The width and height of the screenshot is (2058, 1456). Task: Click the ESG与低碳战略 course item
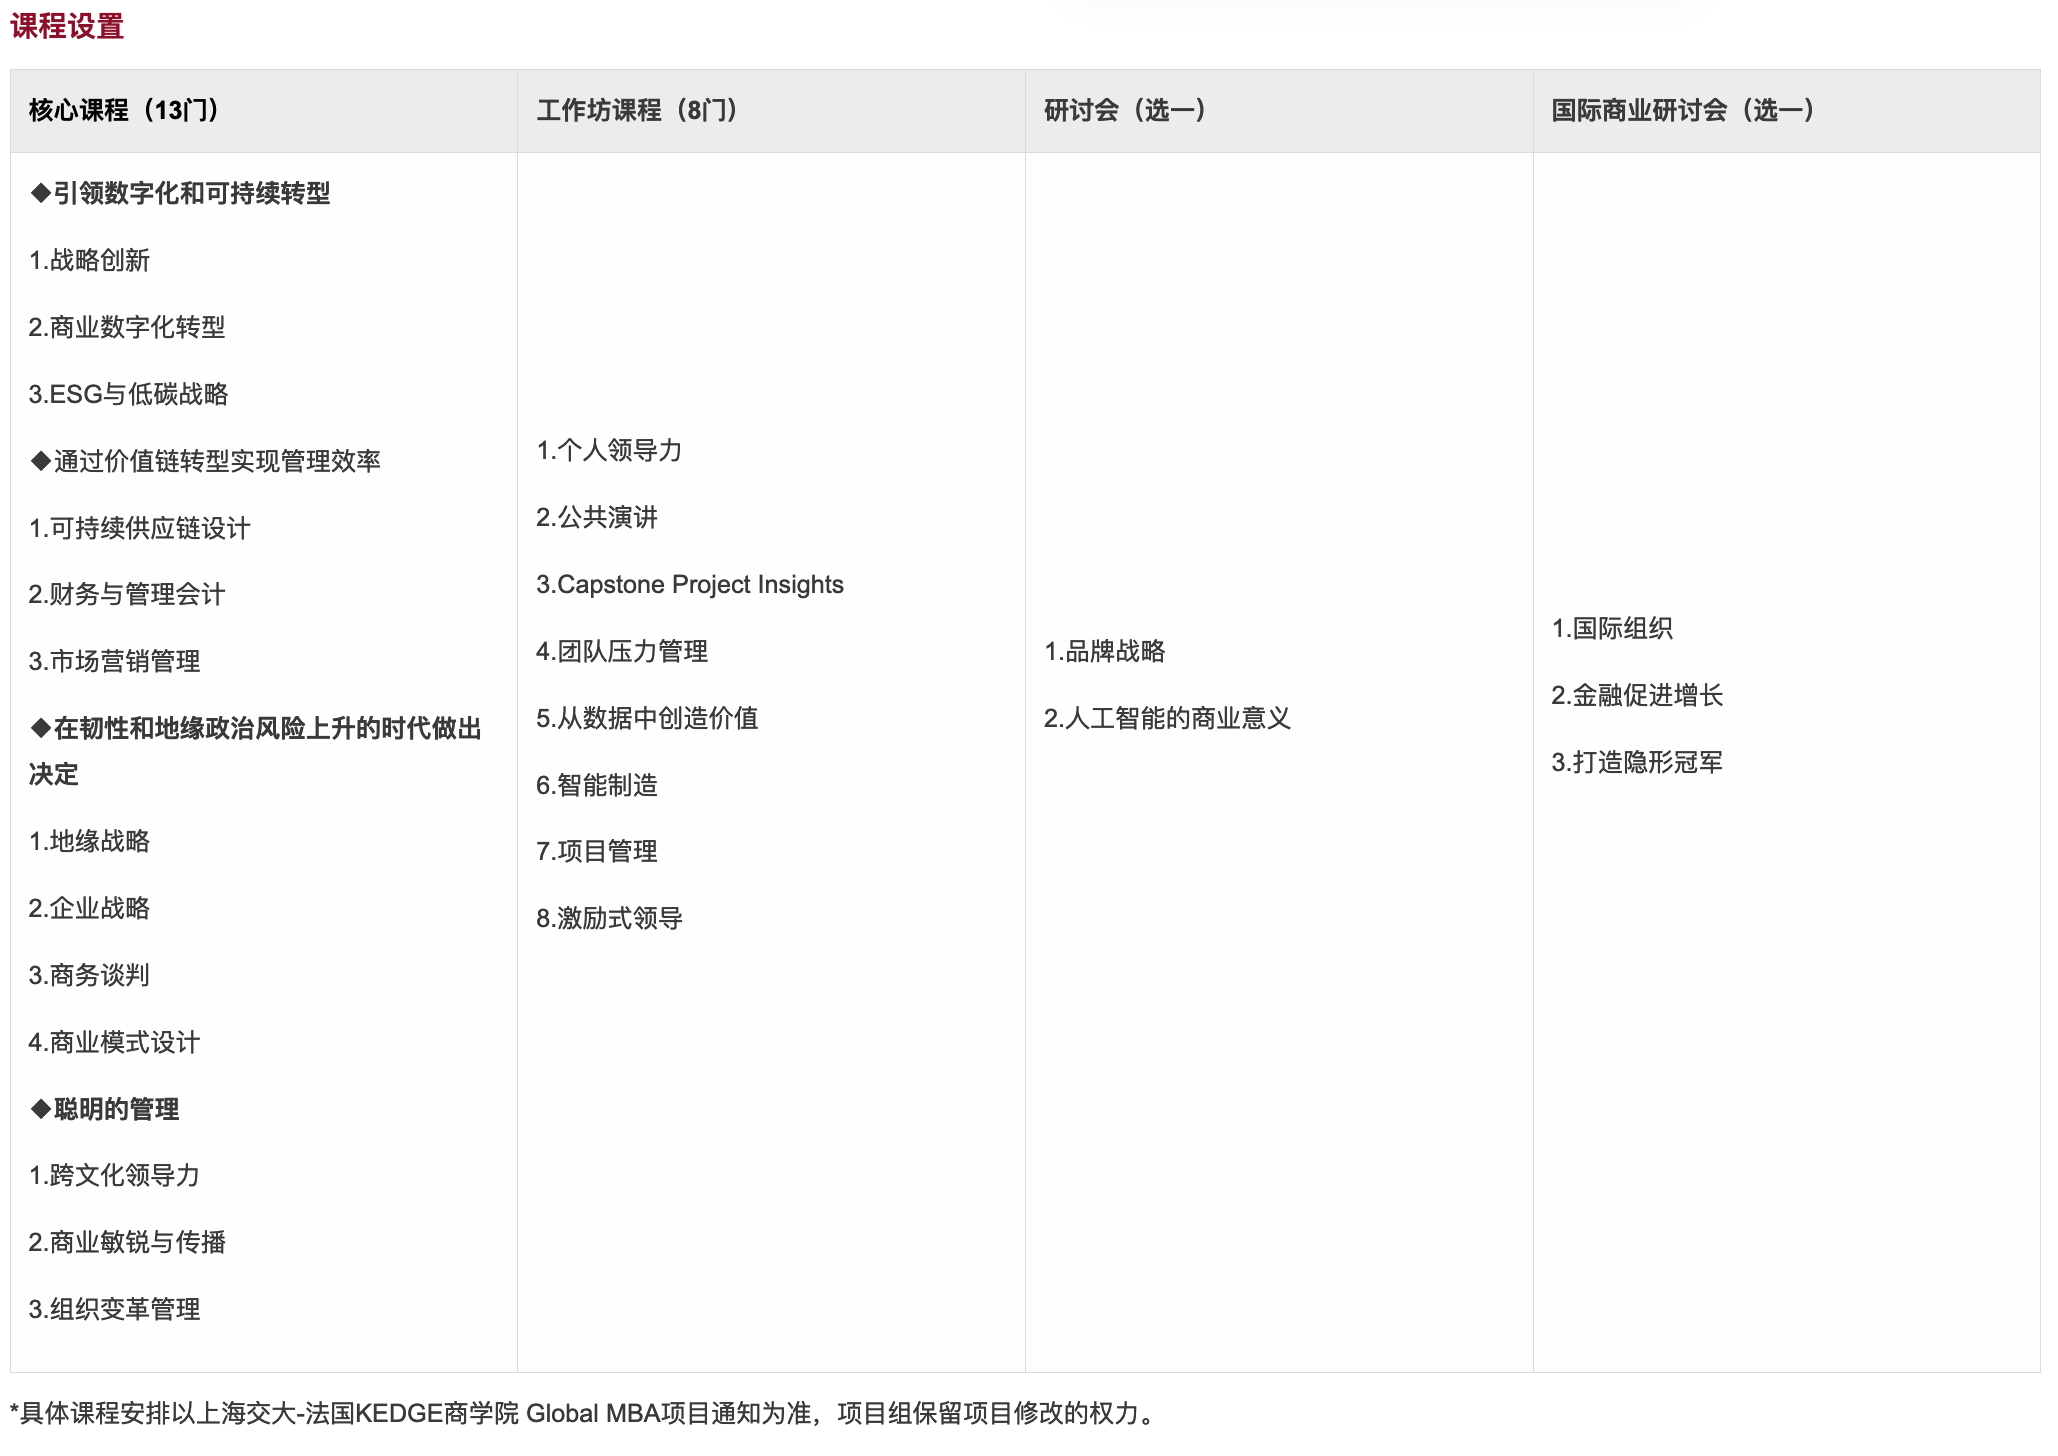[x=130, y=395]
